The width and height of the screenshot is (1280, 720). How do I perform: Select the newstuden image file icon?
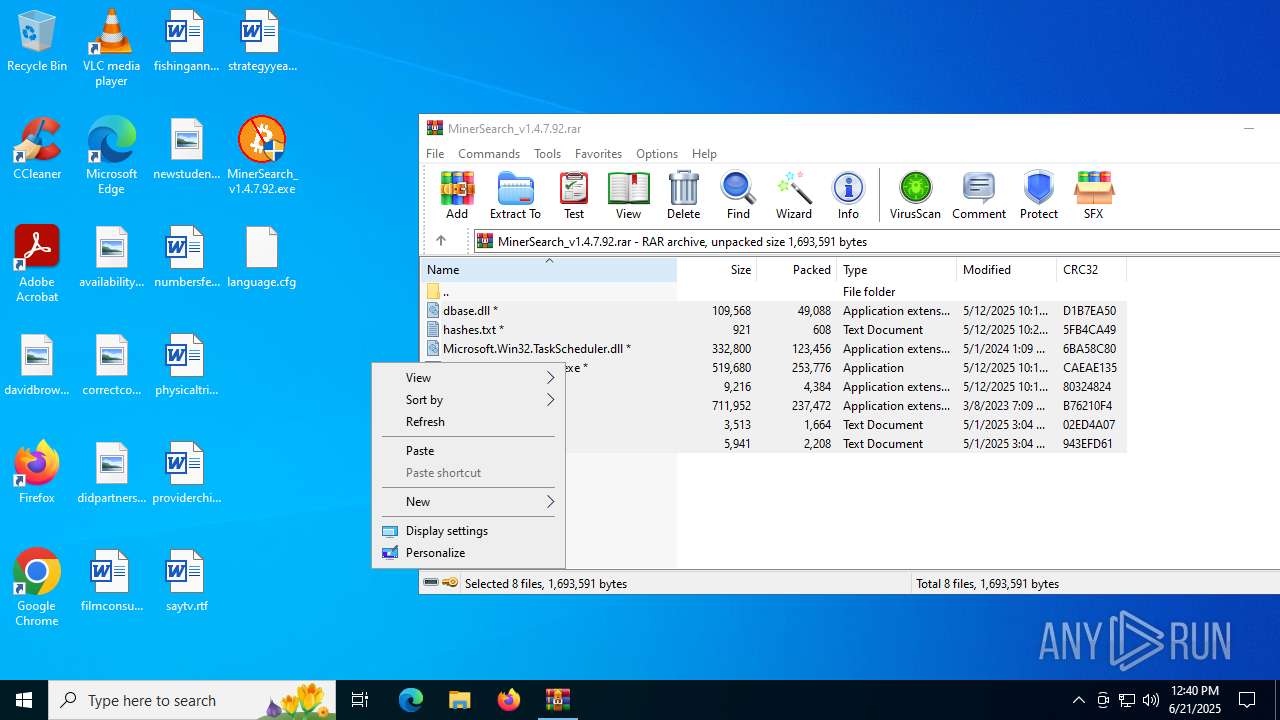186,149
